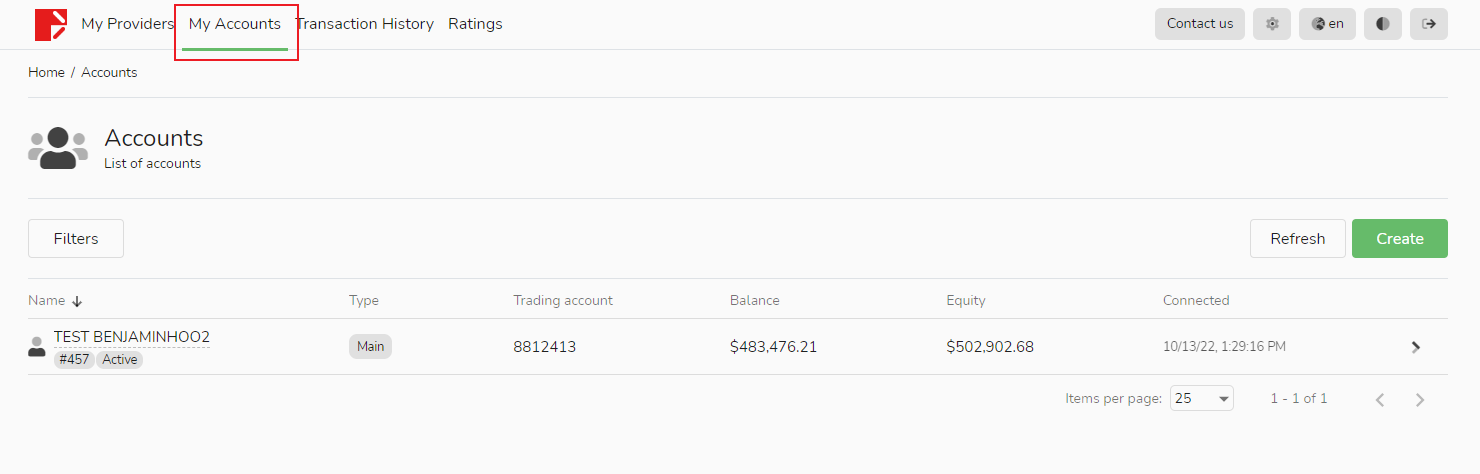Go to the previous page arrow
This screenshot has width=1480, height=474.
click(x=1380, y=399)
